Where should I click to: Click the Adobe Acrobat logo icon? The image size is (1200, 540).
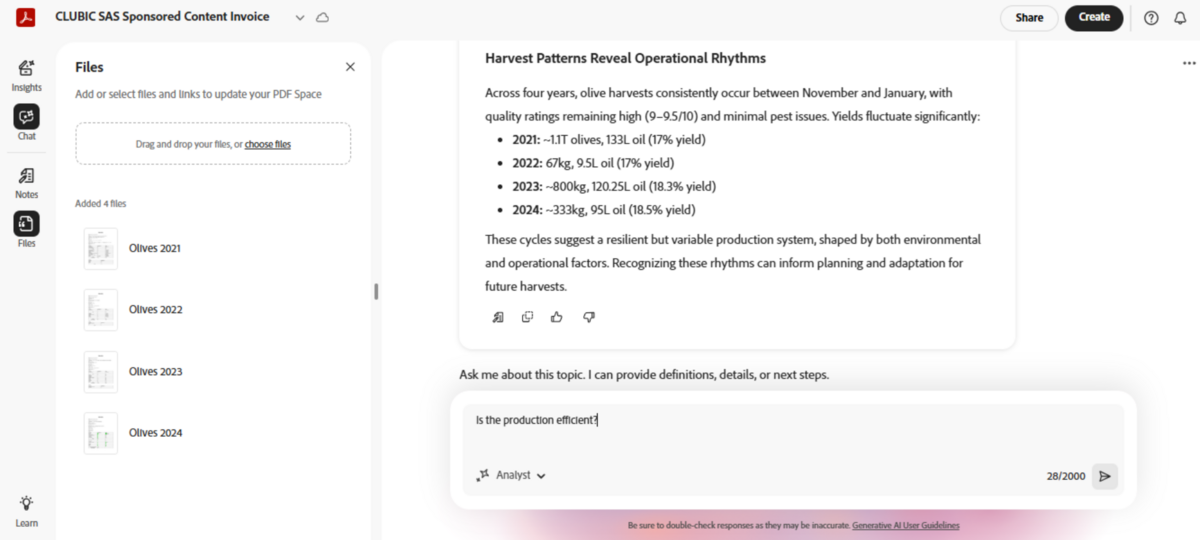coord(26,17)
